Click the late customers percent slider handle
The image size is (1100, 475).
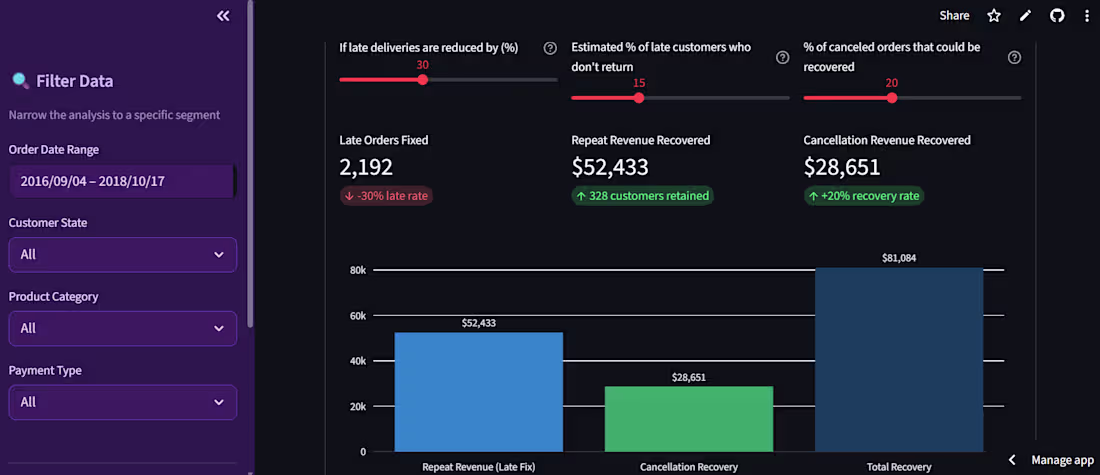coord(638,98)
